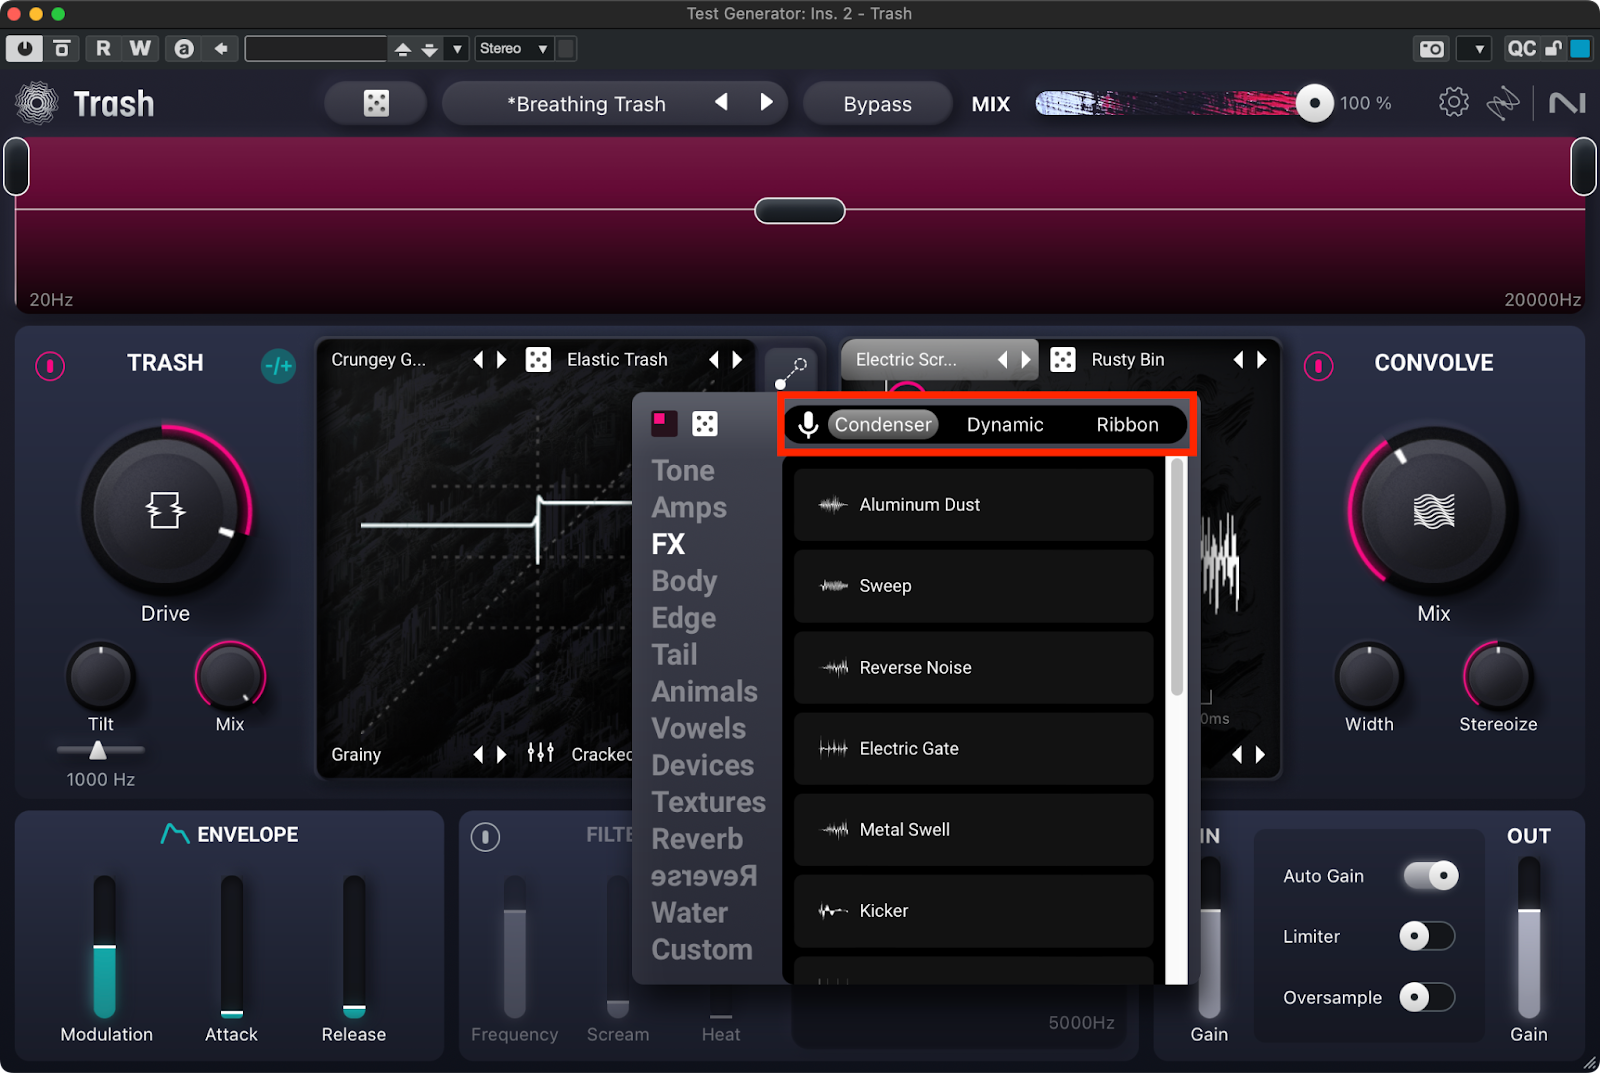Open the Tone impulse category

(x=683, y=470)
